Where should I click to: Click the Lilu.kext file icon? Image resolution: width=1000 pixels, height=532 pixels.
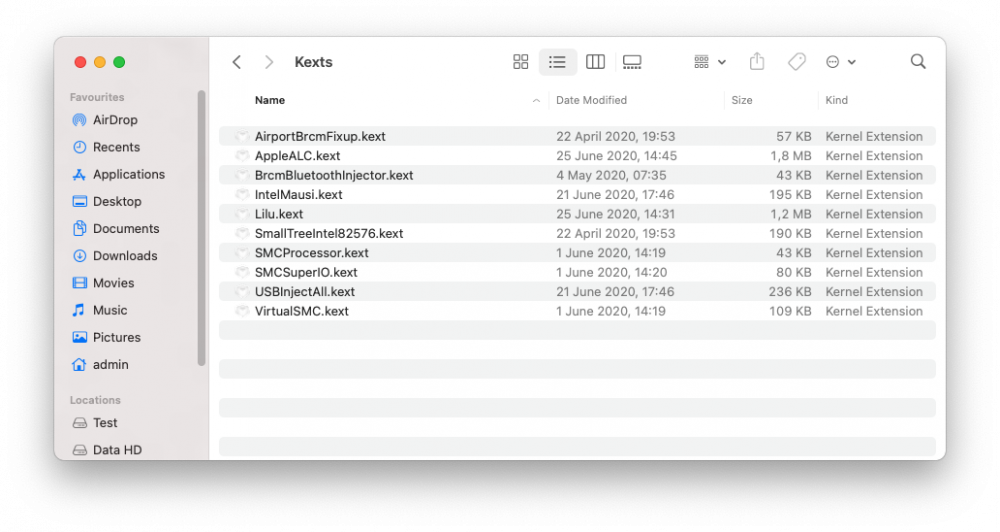pyautogui.click(x=242, y=214)
